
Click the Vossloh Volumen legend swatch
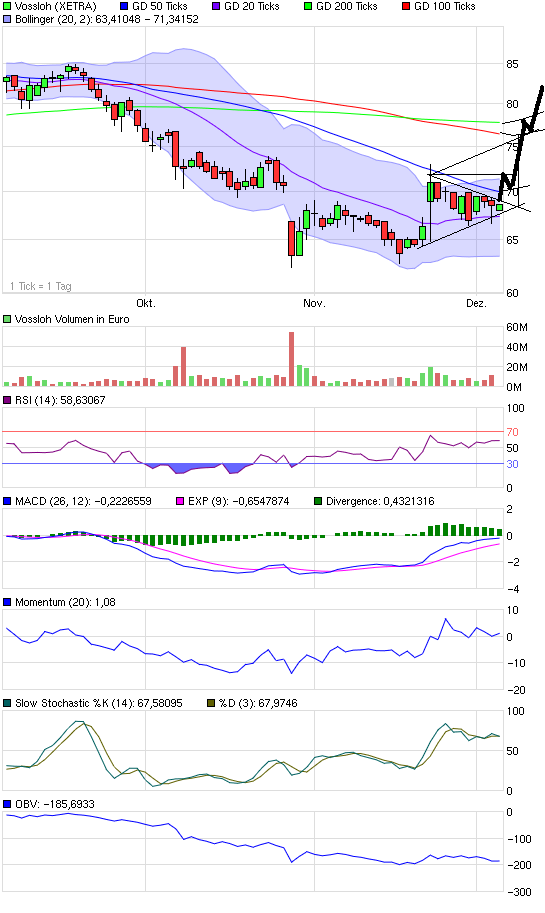coord(7,319)
